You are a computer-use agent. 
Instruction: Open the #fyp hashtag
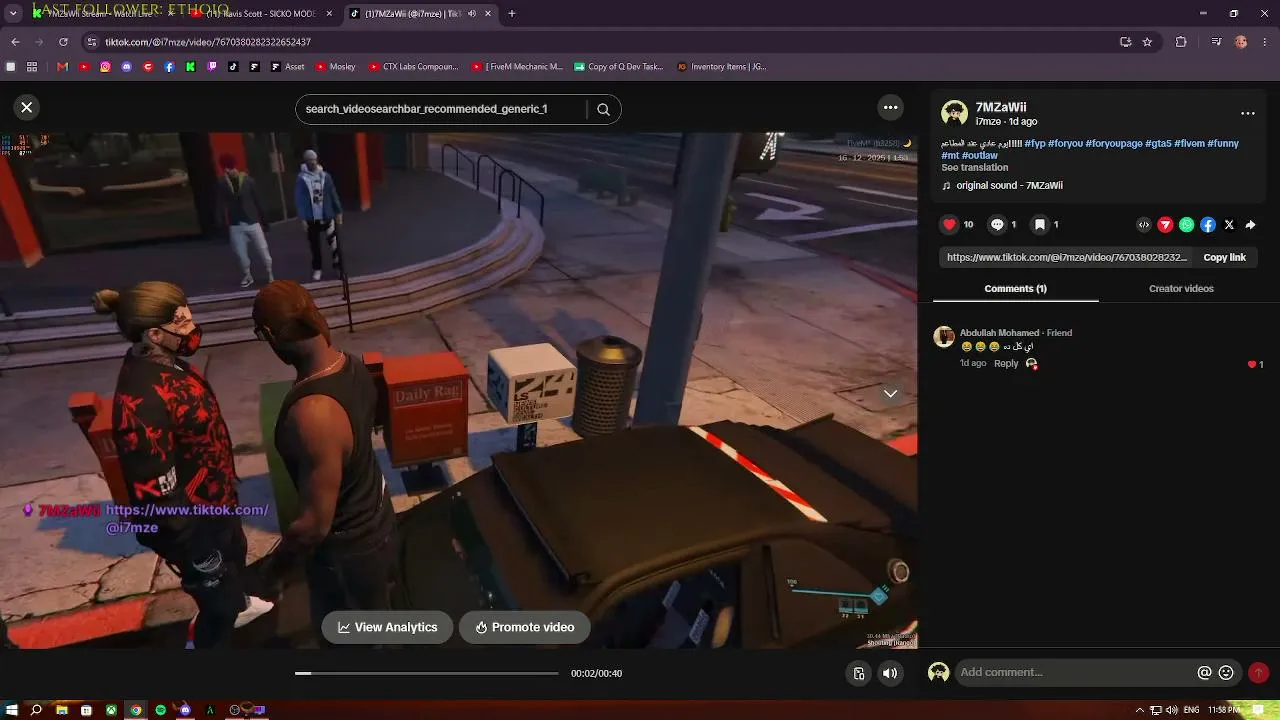click(1035, 144)
